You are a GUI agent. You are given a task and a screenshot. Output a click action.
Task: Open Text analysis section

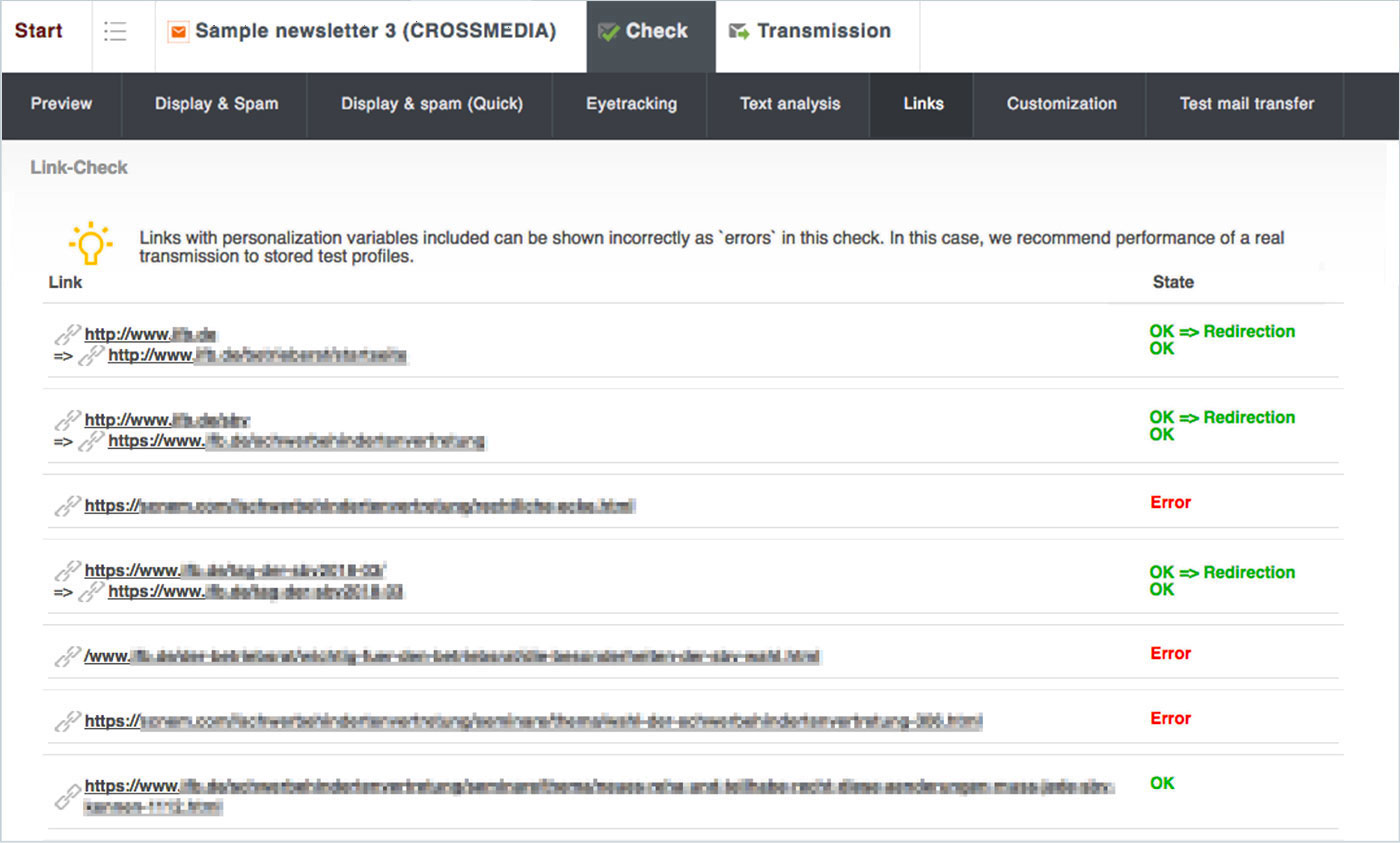point(790,104)
